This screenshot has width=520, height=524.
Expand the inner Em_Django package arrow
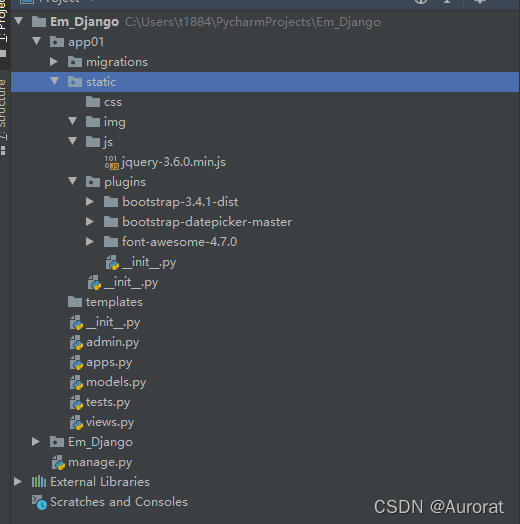(36, 442)
